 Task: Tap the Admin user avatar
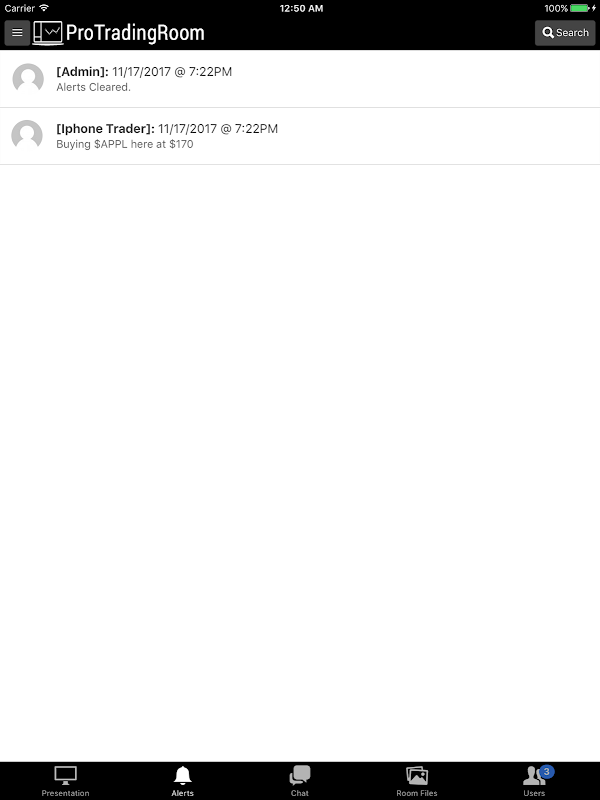coord(28,79)
